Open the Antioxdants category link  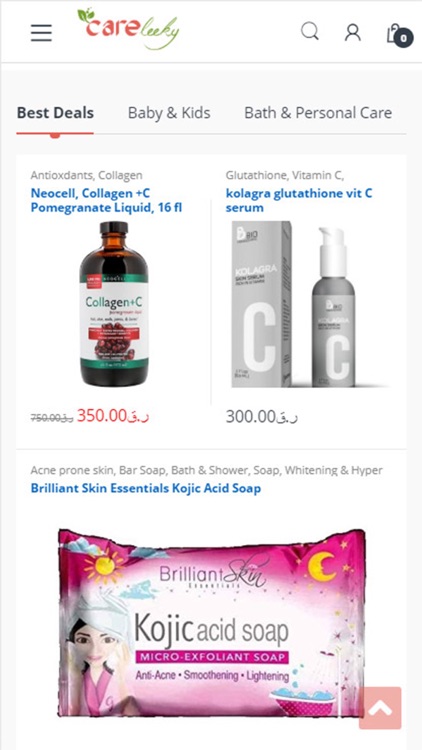63,176
